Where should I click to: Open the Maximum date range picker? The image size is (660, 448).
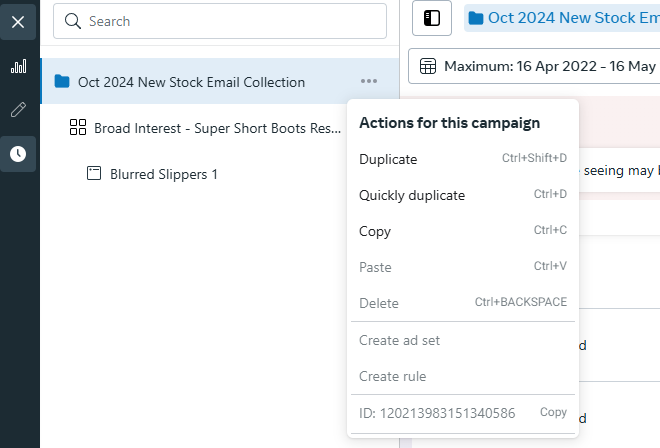click(534, 66)
